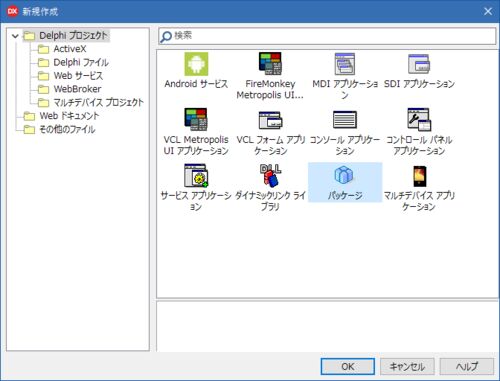
Task: Select the Android サービス project icon
Action: (196, 64)
